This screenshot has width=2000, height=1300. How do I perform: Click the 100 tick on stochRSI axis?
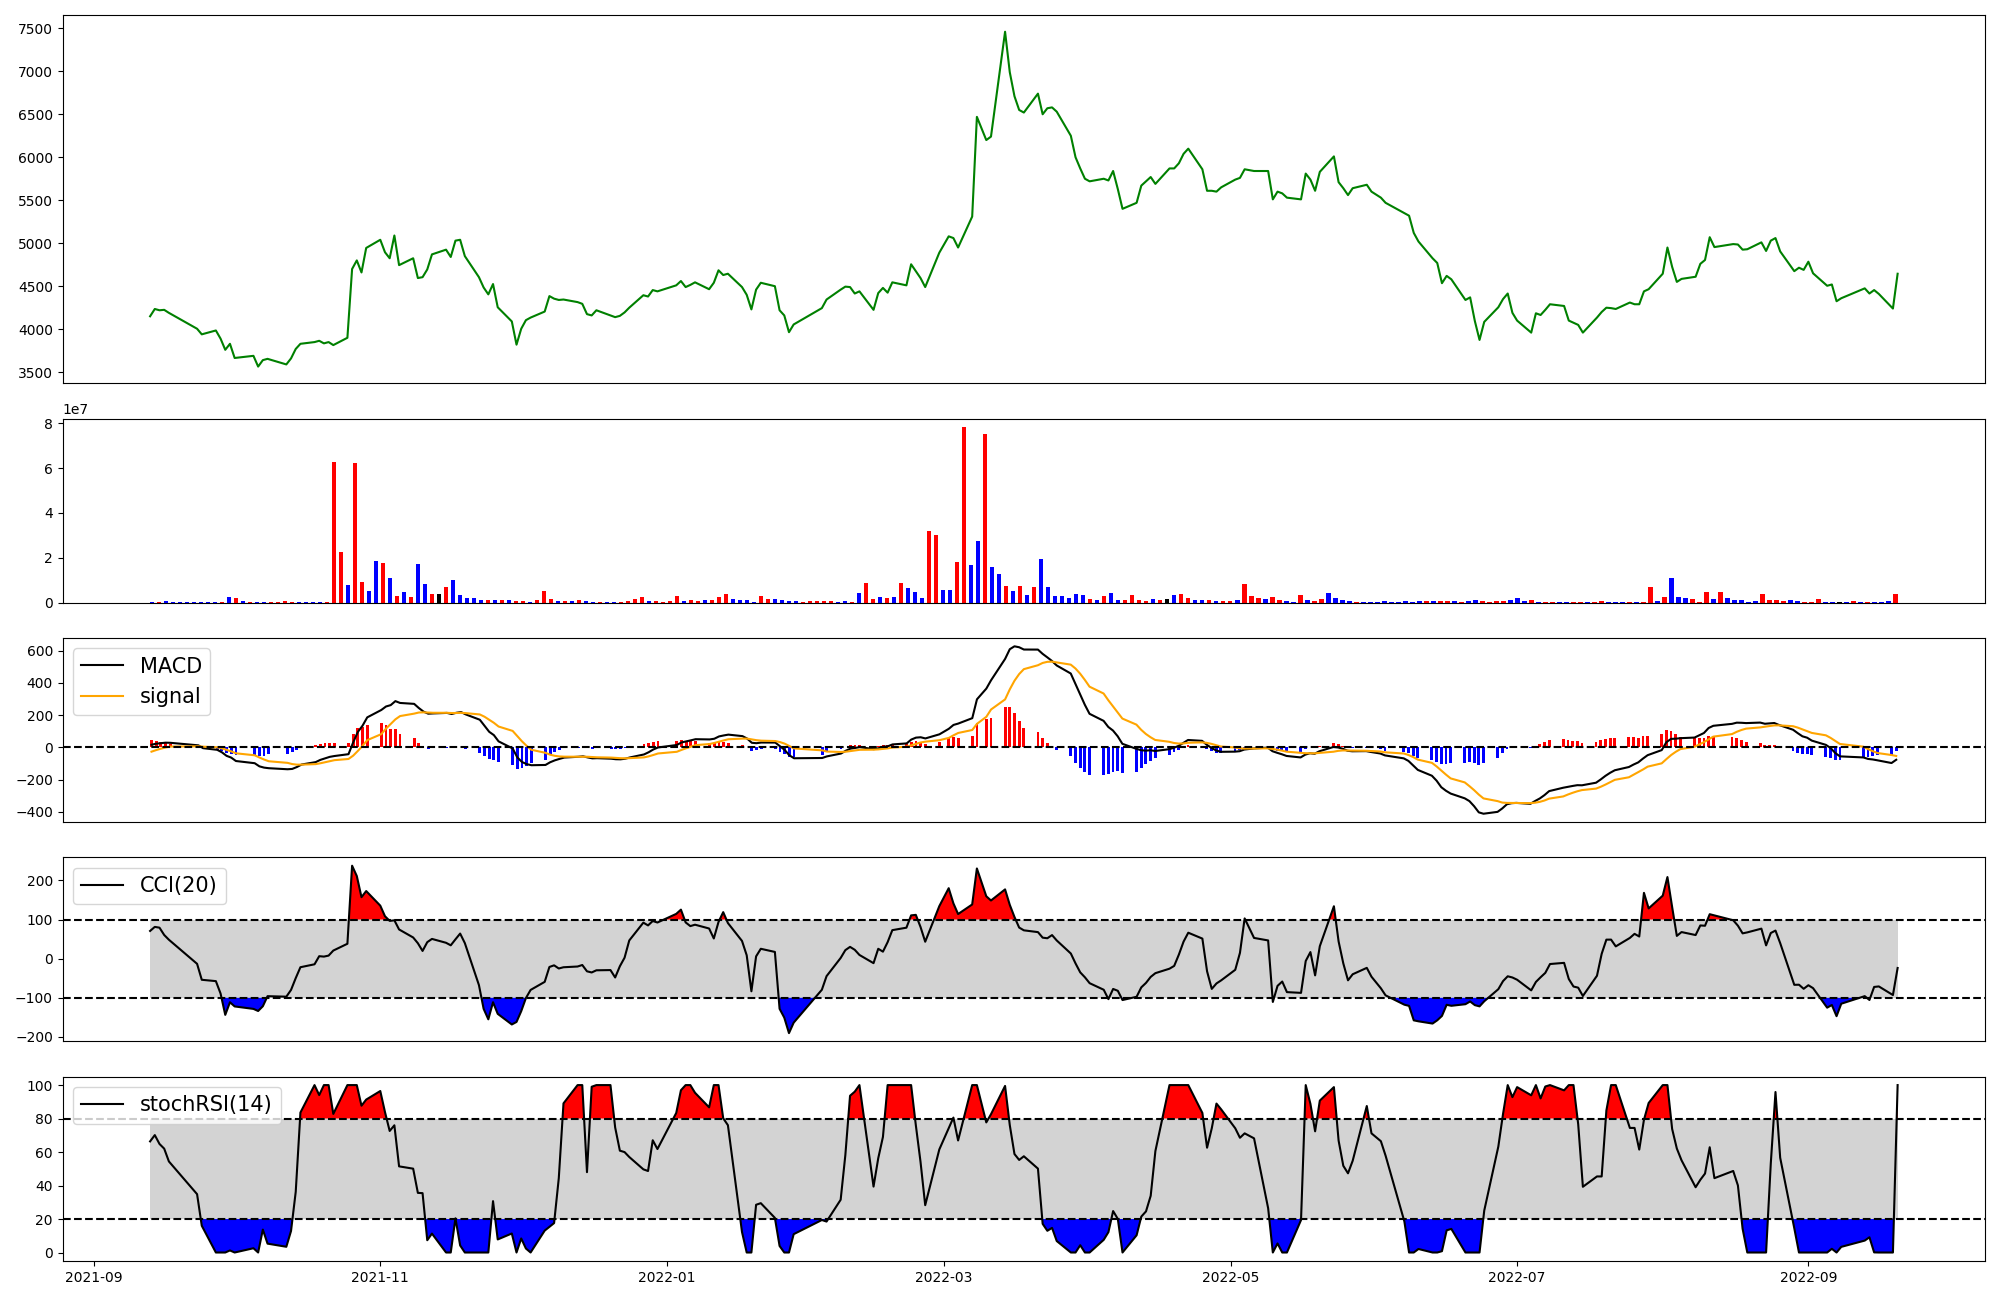pyautogui.click(x=40, y=1086)
